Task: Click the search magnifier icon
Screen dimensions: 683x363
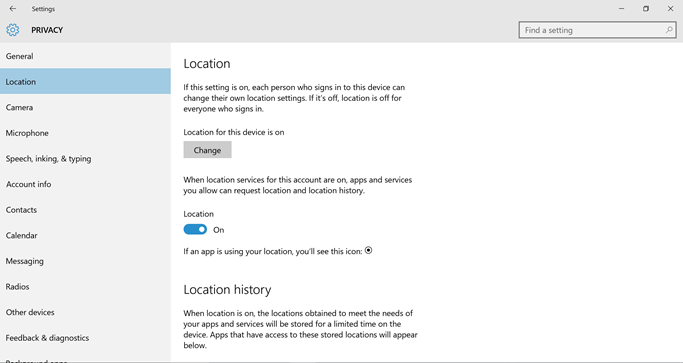Action: point(669,30)
